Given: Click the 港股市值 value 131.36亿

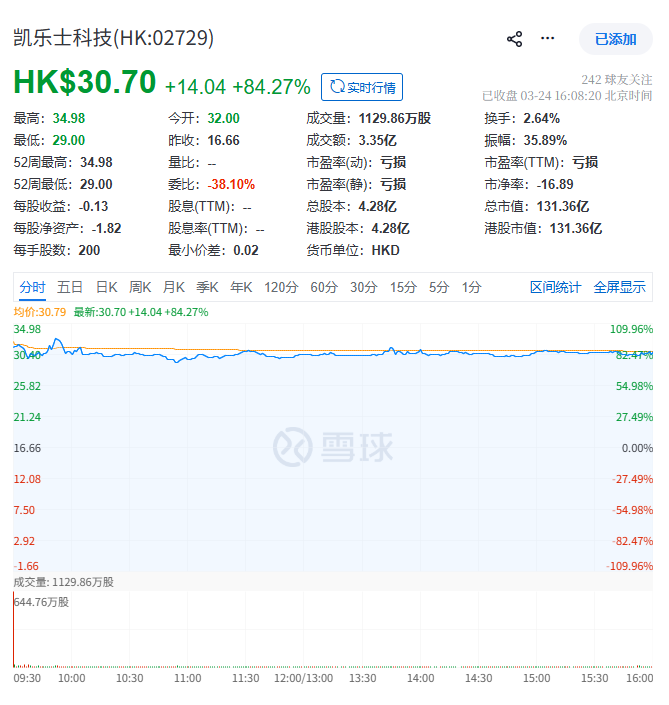Looking at the screenshot, I should pos(576,228).
